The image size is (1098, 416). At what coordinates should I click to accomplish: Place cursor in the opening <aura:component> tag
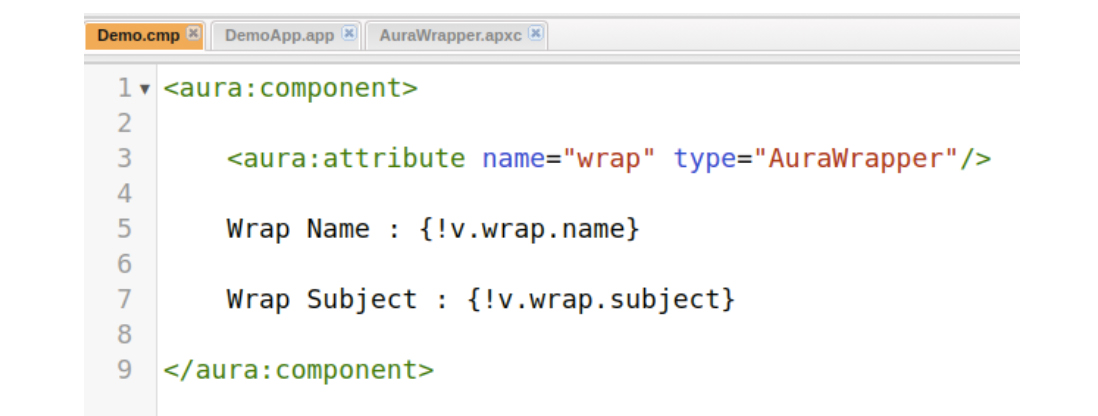pos(290,88)
